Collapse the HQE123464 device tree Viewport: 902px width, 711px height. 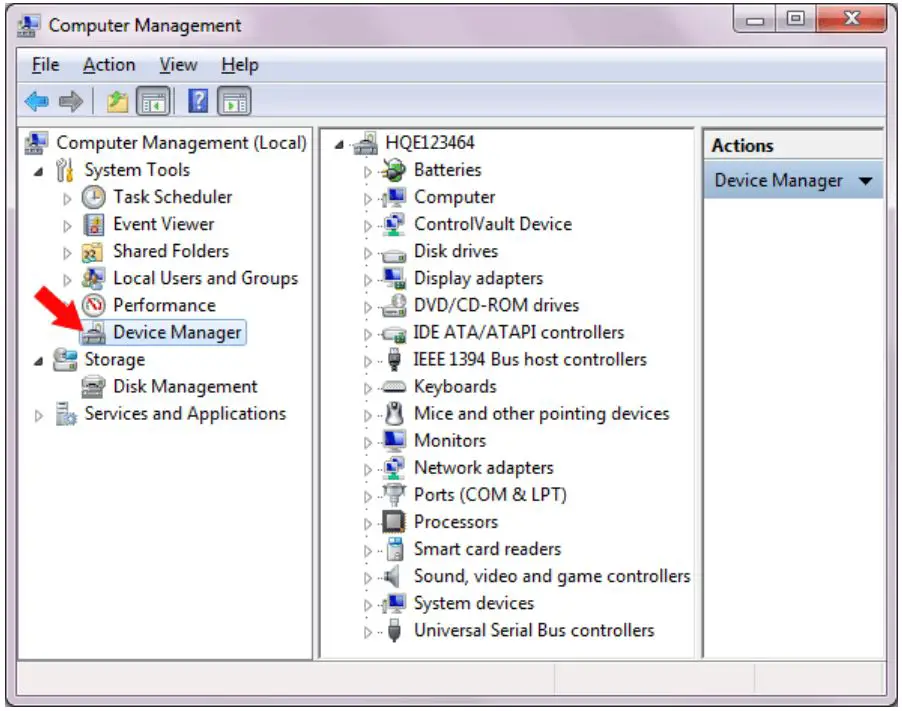[x=340, y=142]
